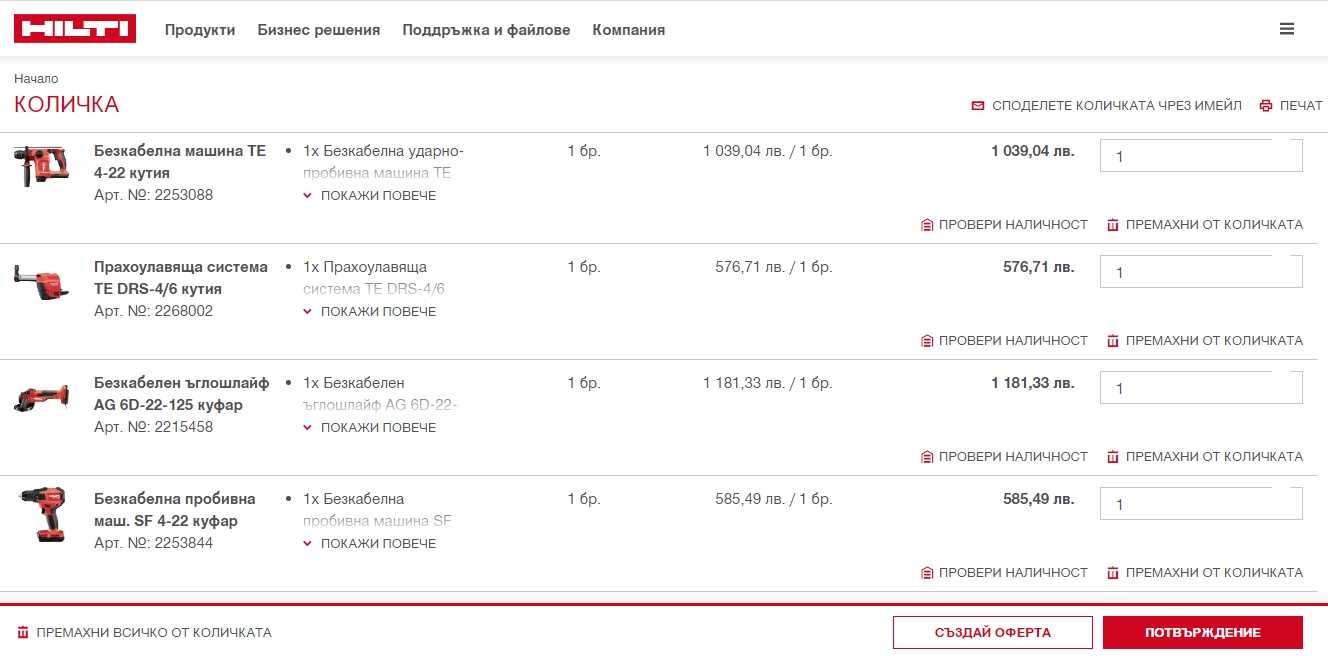The width and height of the screenshot is (1328, 656).
Task: Click the bold total 1 181,33 лв.
Action: (1033, 383)
